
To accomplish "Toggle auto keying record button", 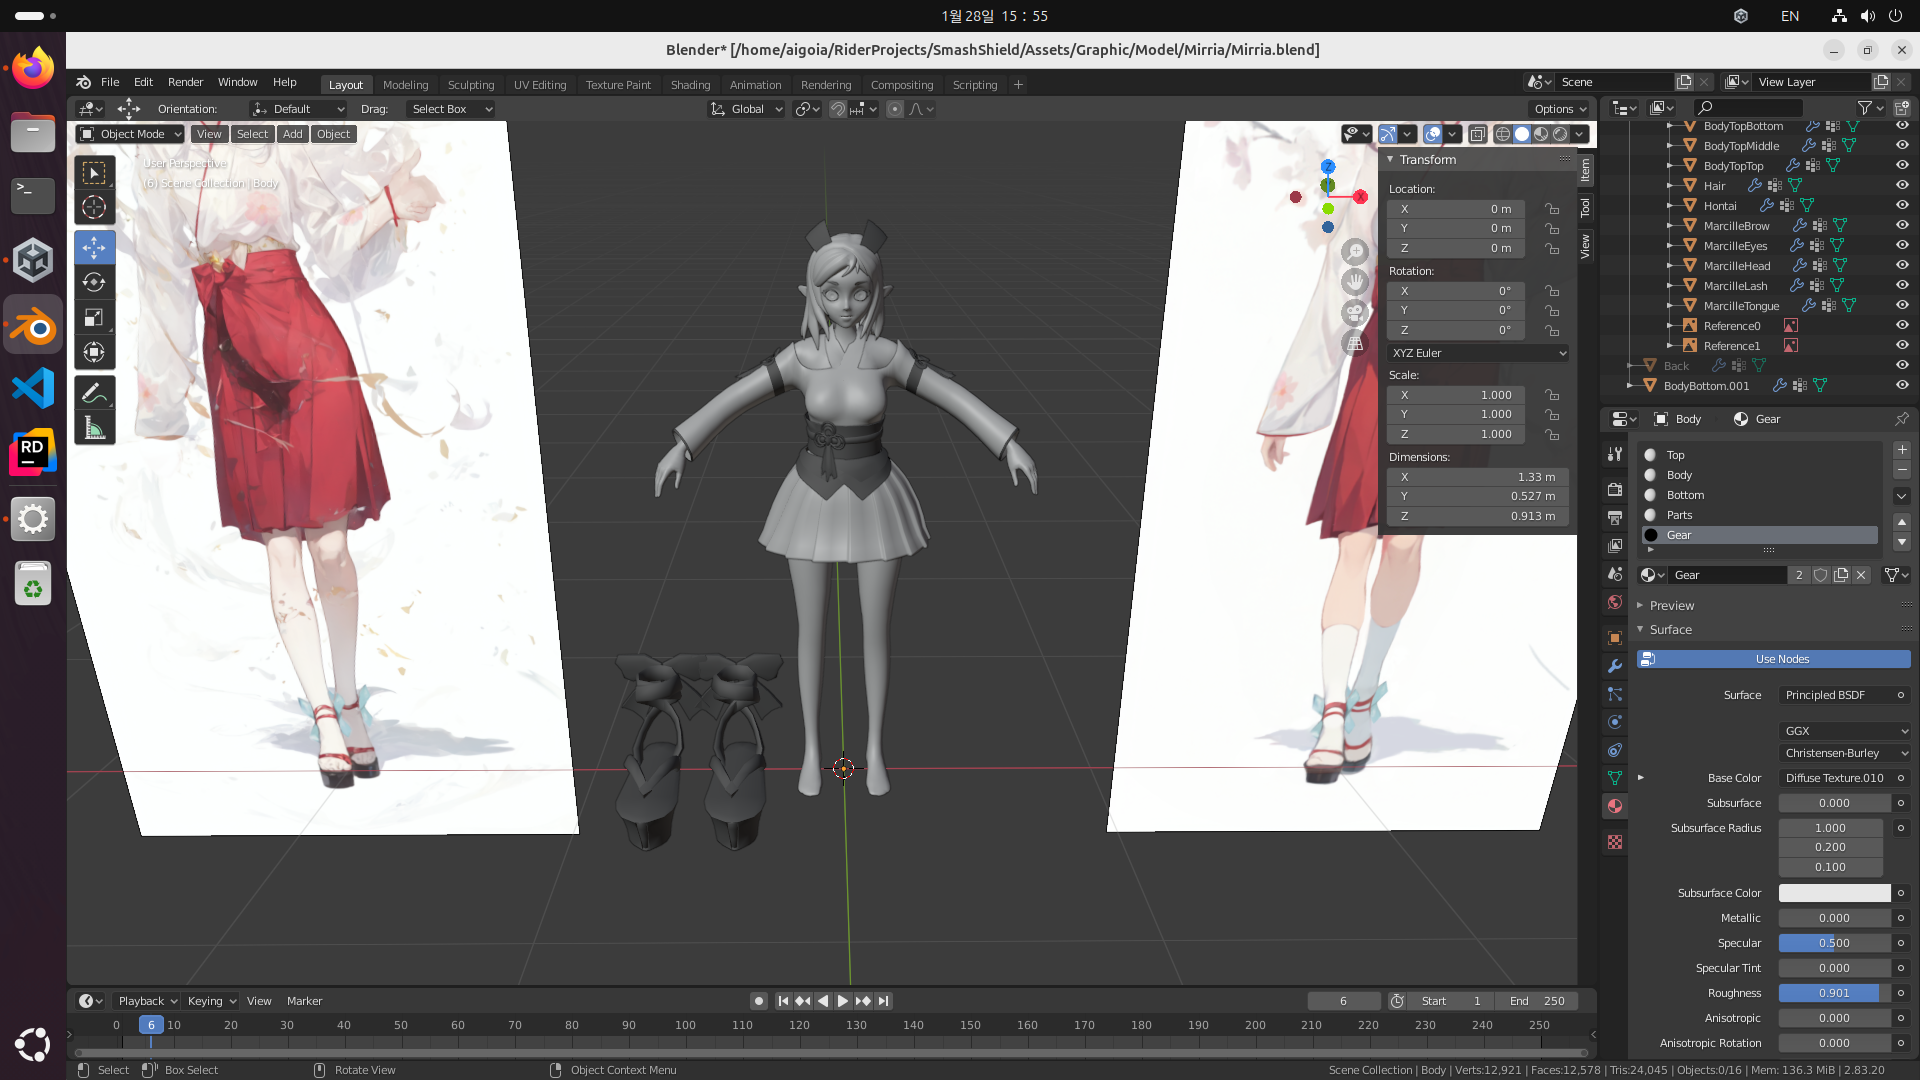I will tap(759, 1001).
